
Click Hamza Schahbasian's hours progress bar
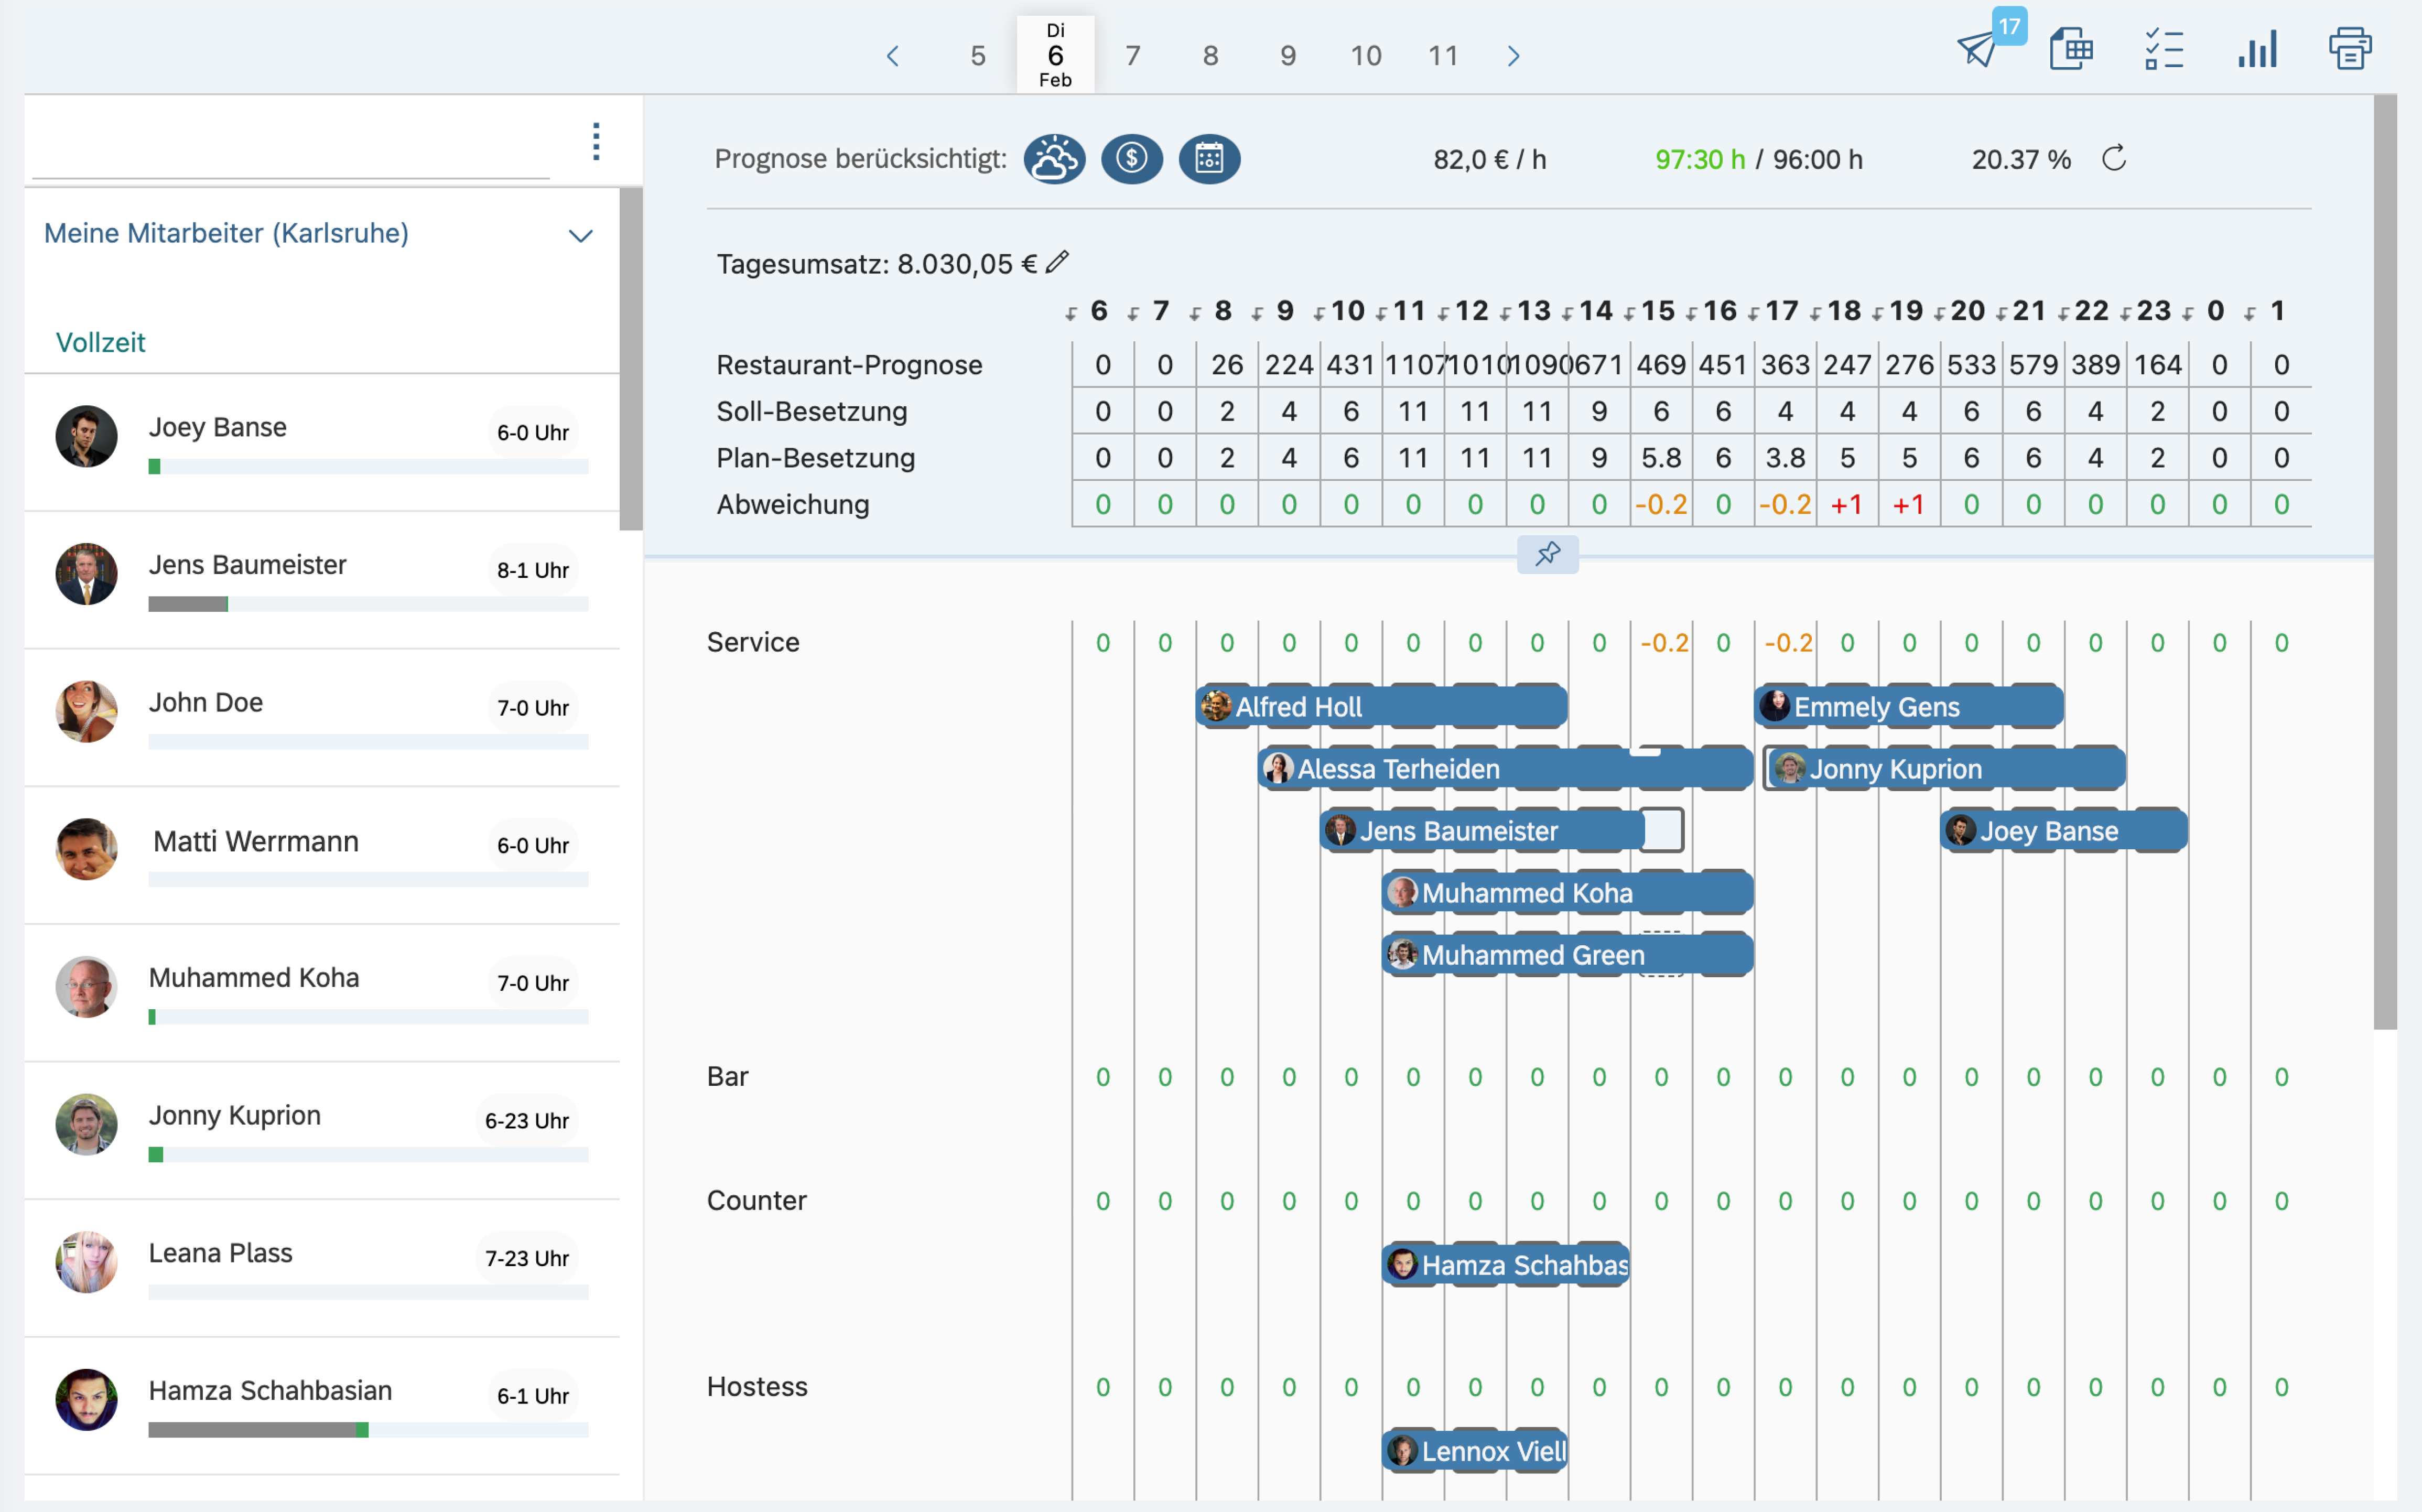point(368,1430)
